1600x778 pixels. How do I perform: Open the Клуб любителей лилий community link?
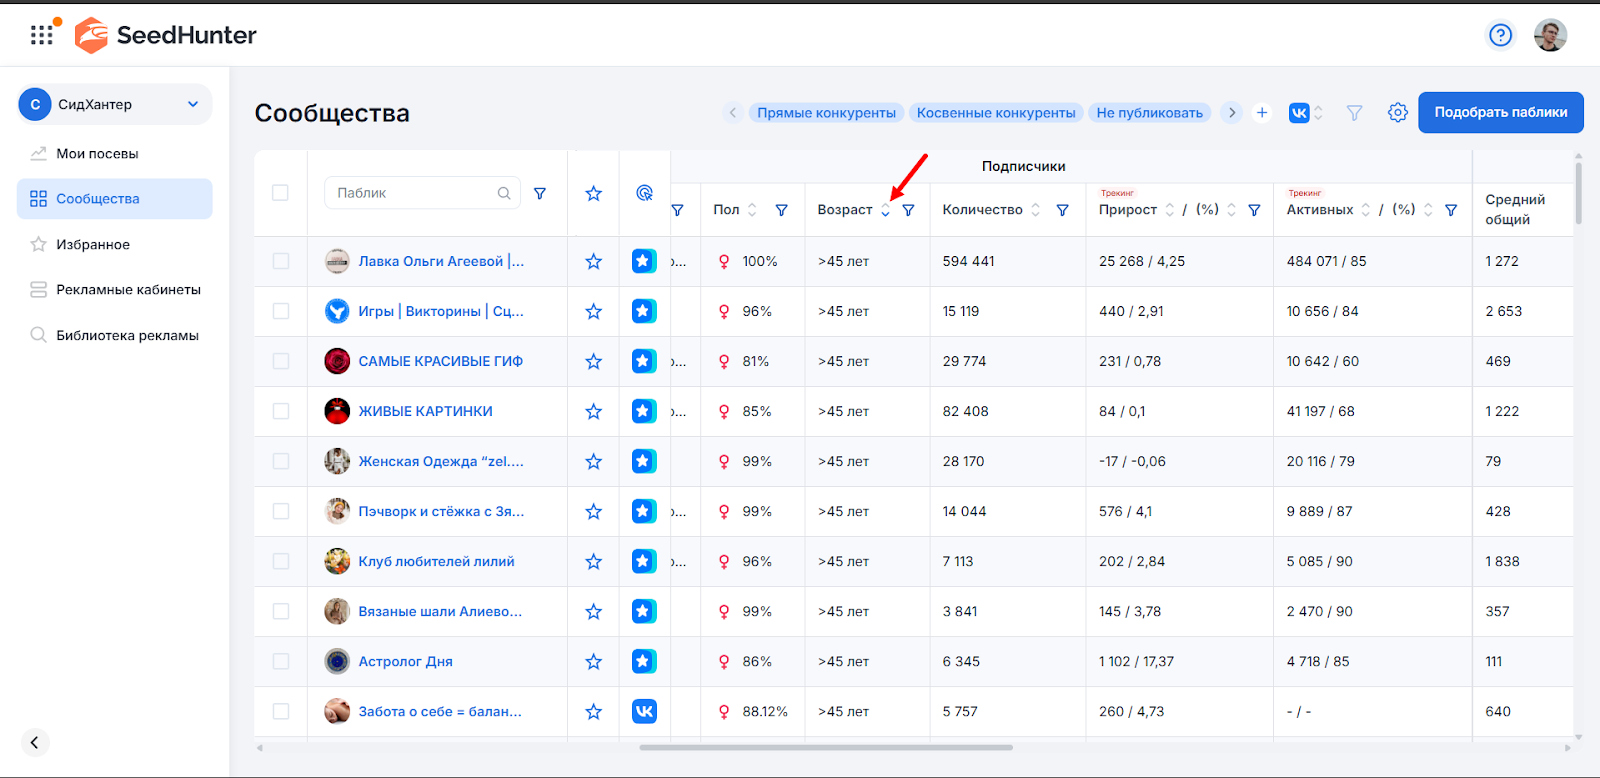(x=436, y=561)
